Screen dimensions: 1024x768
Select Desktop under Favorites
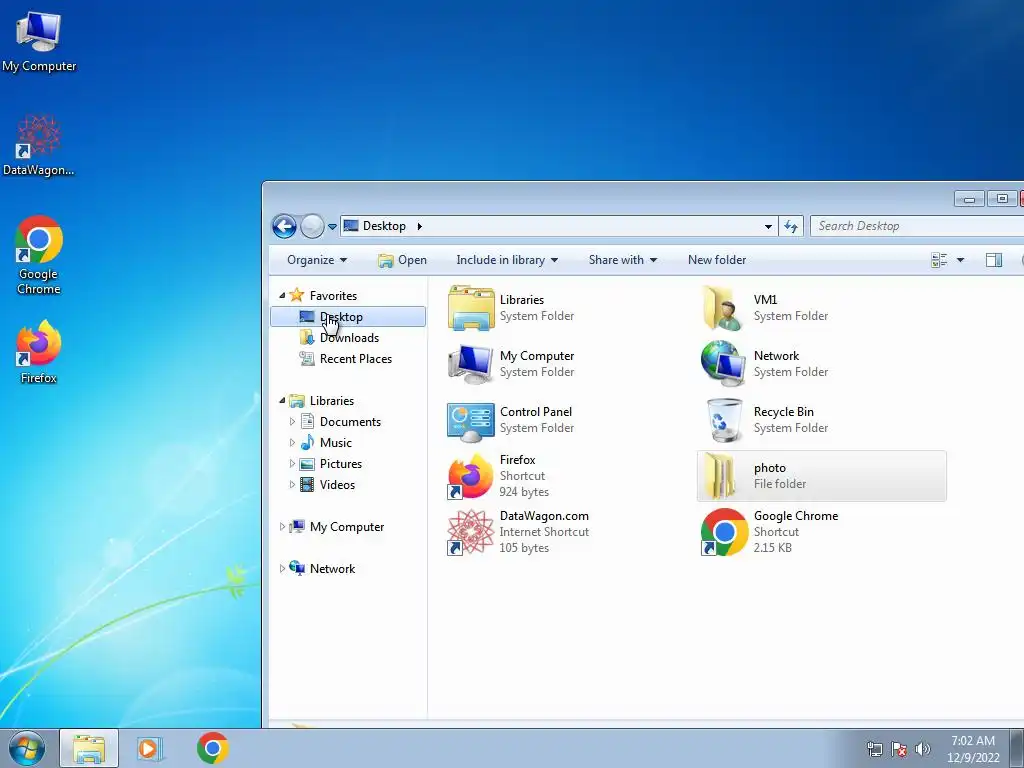pos(347,317)
